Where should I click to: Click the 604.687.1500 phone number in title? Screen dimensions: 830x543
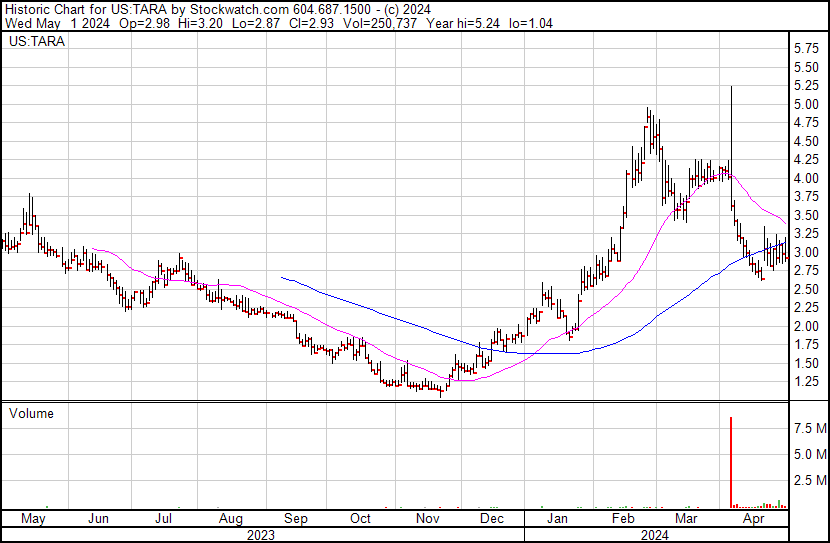click(332, 10)
